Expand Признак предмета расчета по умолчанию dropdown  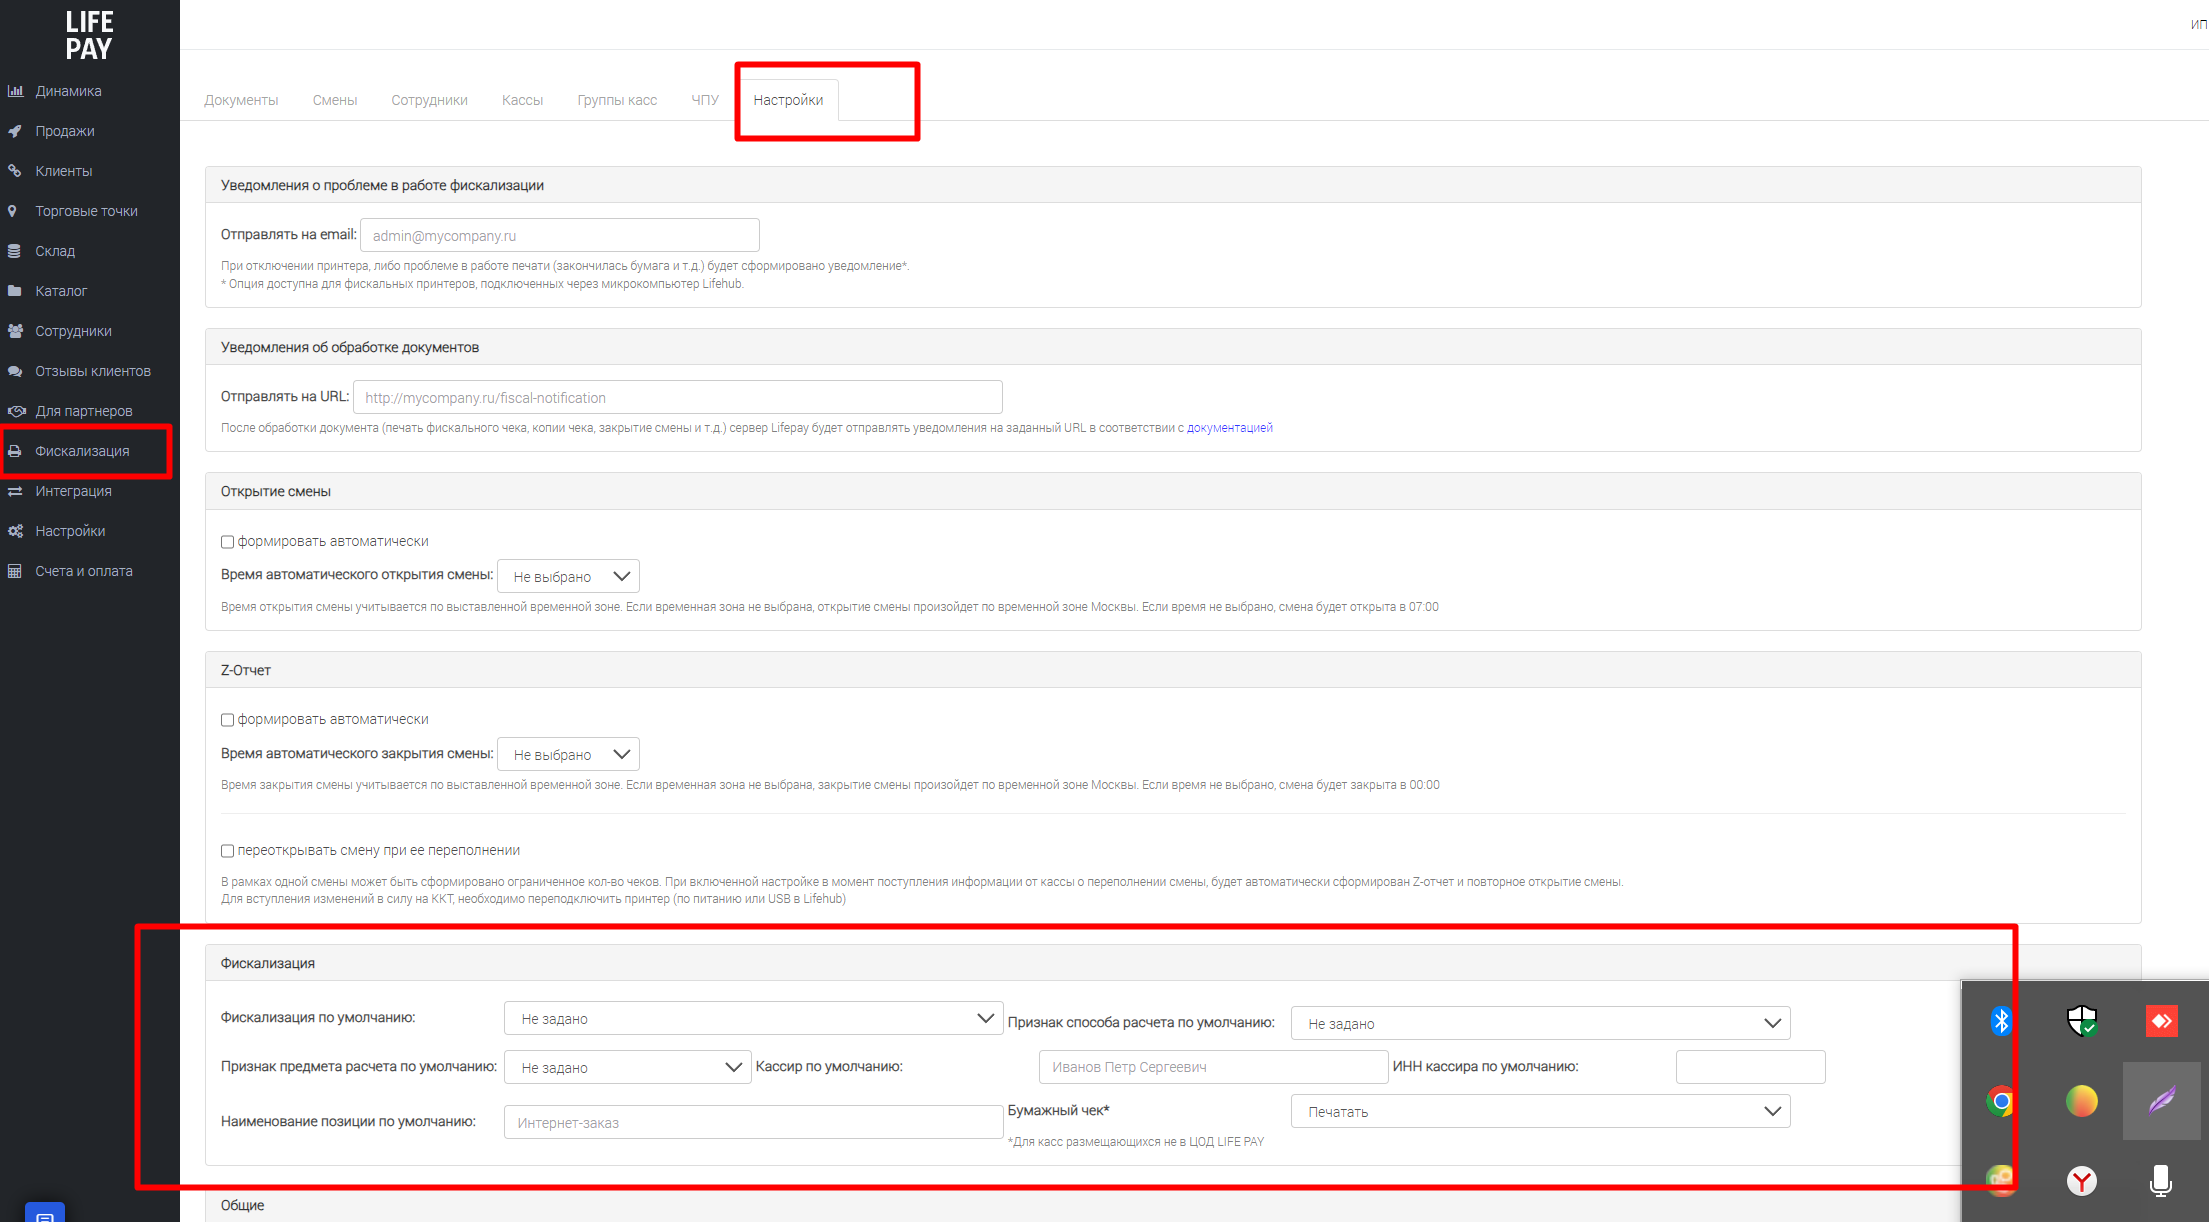pos(628,1067)
